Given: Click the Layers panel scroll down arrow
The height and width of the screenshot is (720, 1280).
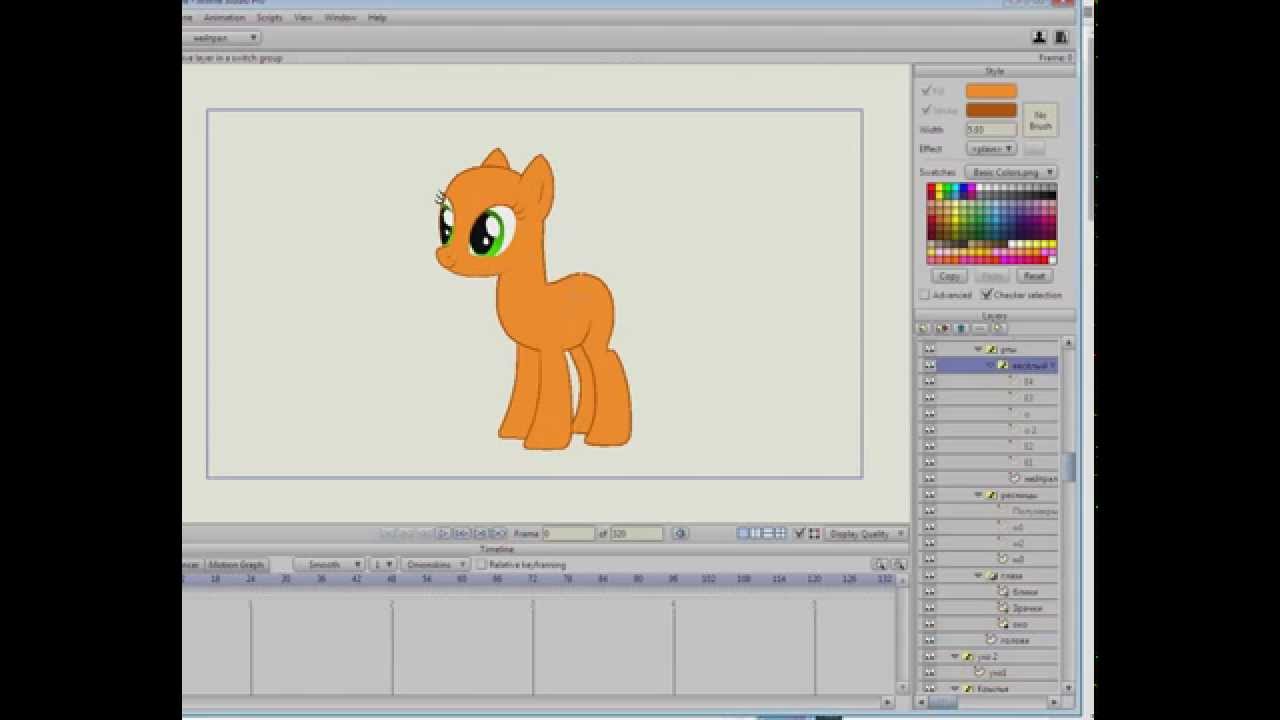Looking at the screenshot, I should click(x=1068, y=688).
